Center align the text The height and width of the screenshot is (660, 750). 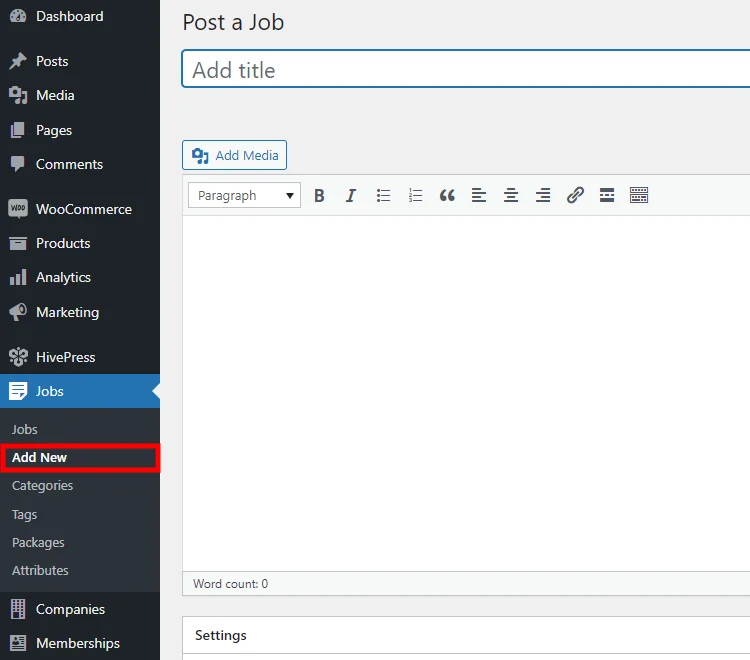[511, 195]
